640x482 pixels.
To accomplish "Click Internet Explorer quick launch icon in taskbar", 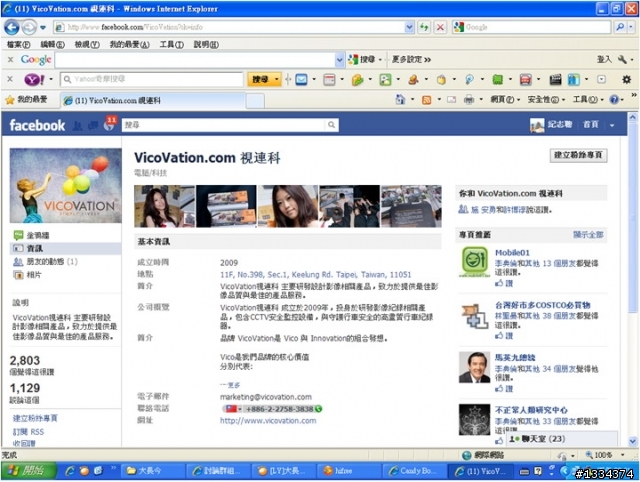I will pos(70,471).
